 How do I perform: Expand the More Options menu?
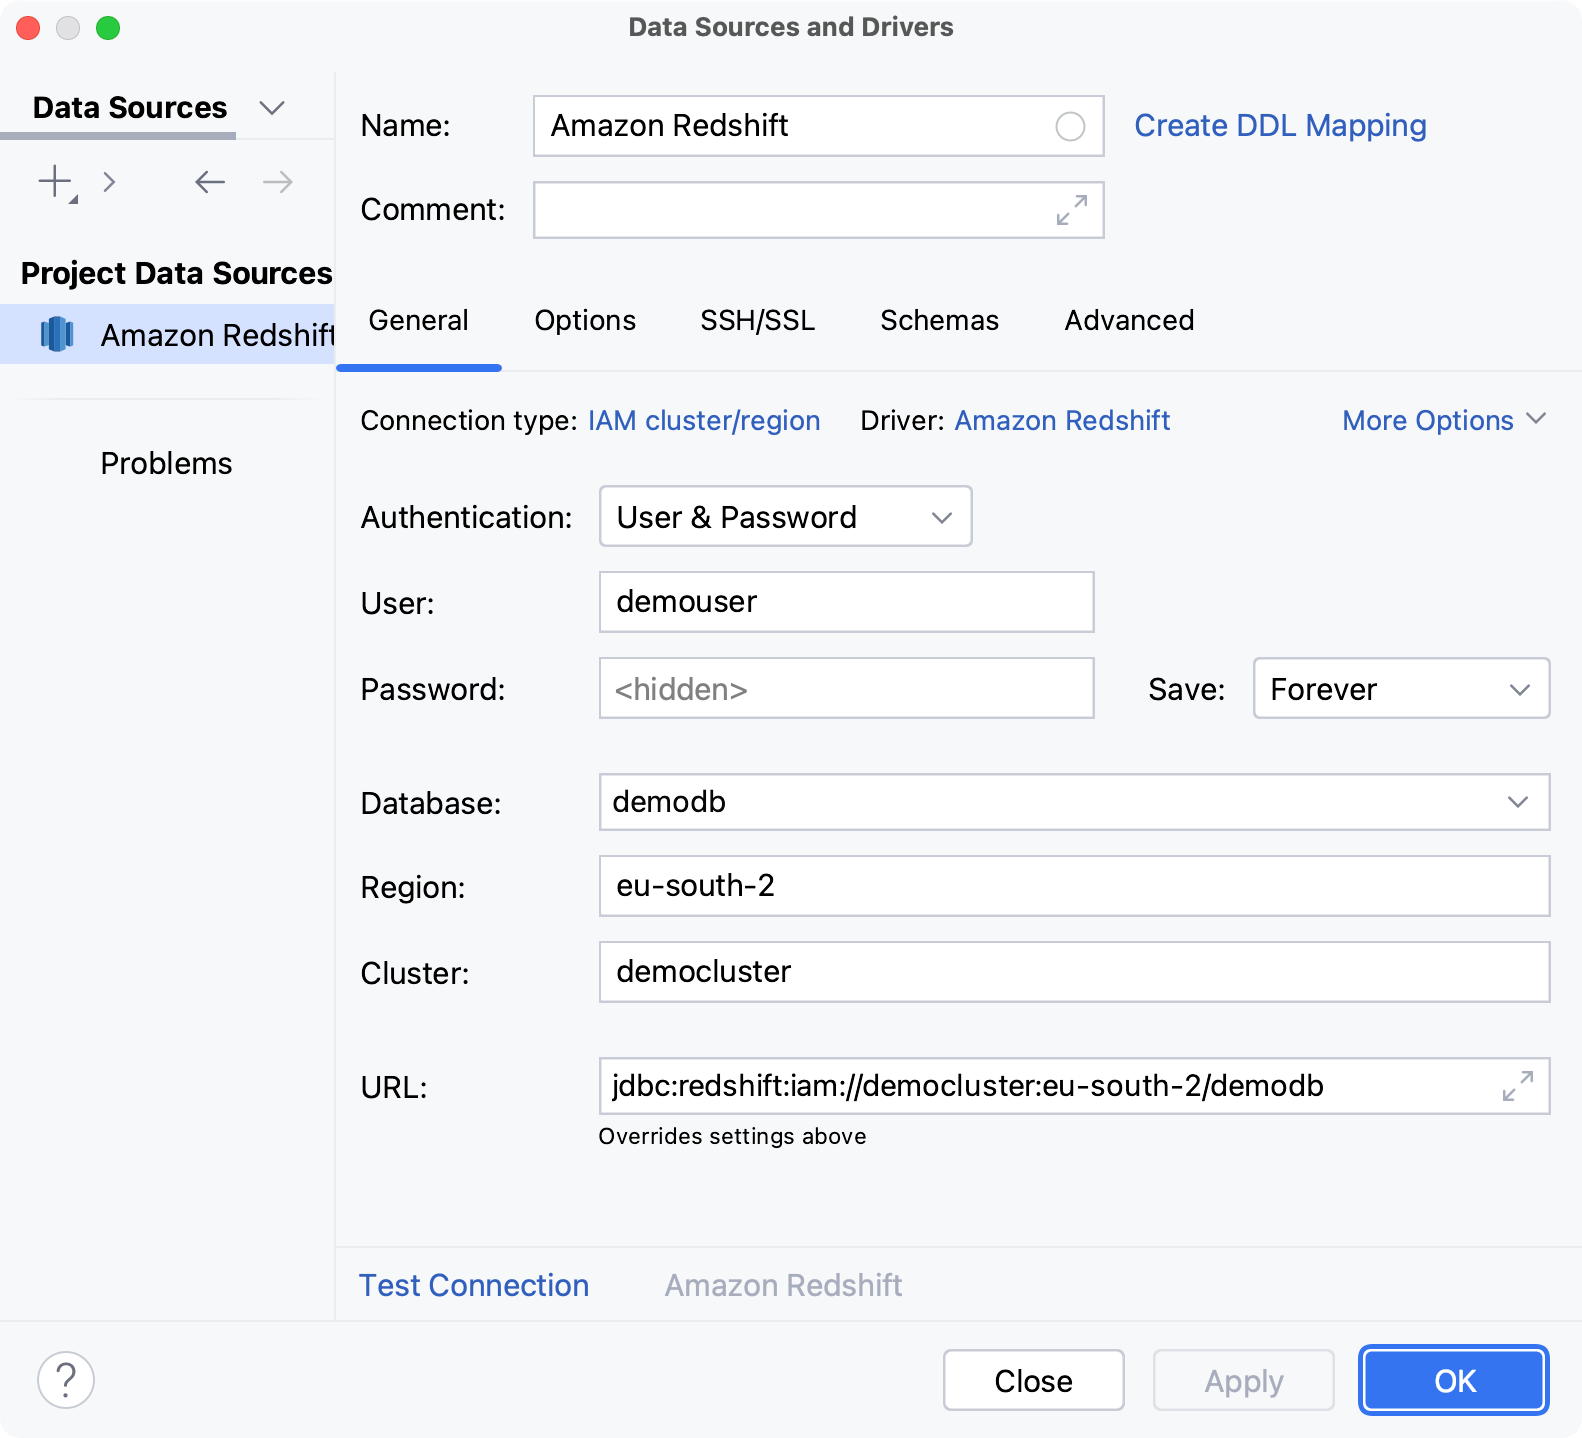[x=1443, y=421]
